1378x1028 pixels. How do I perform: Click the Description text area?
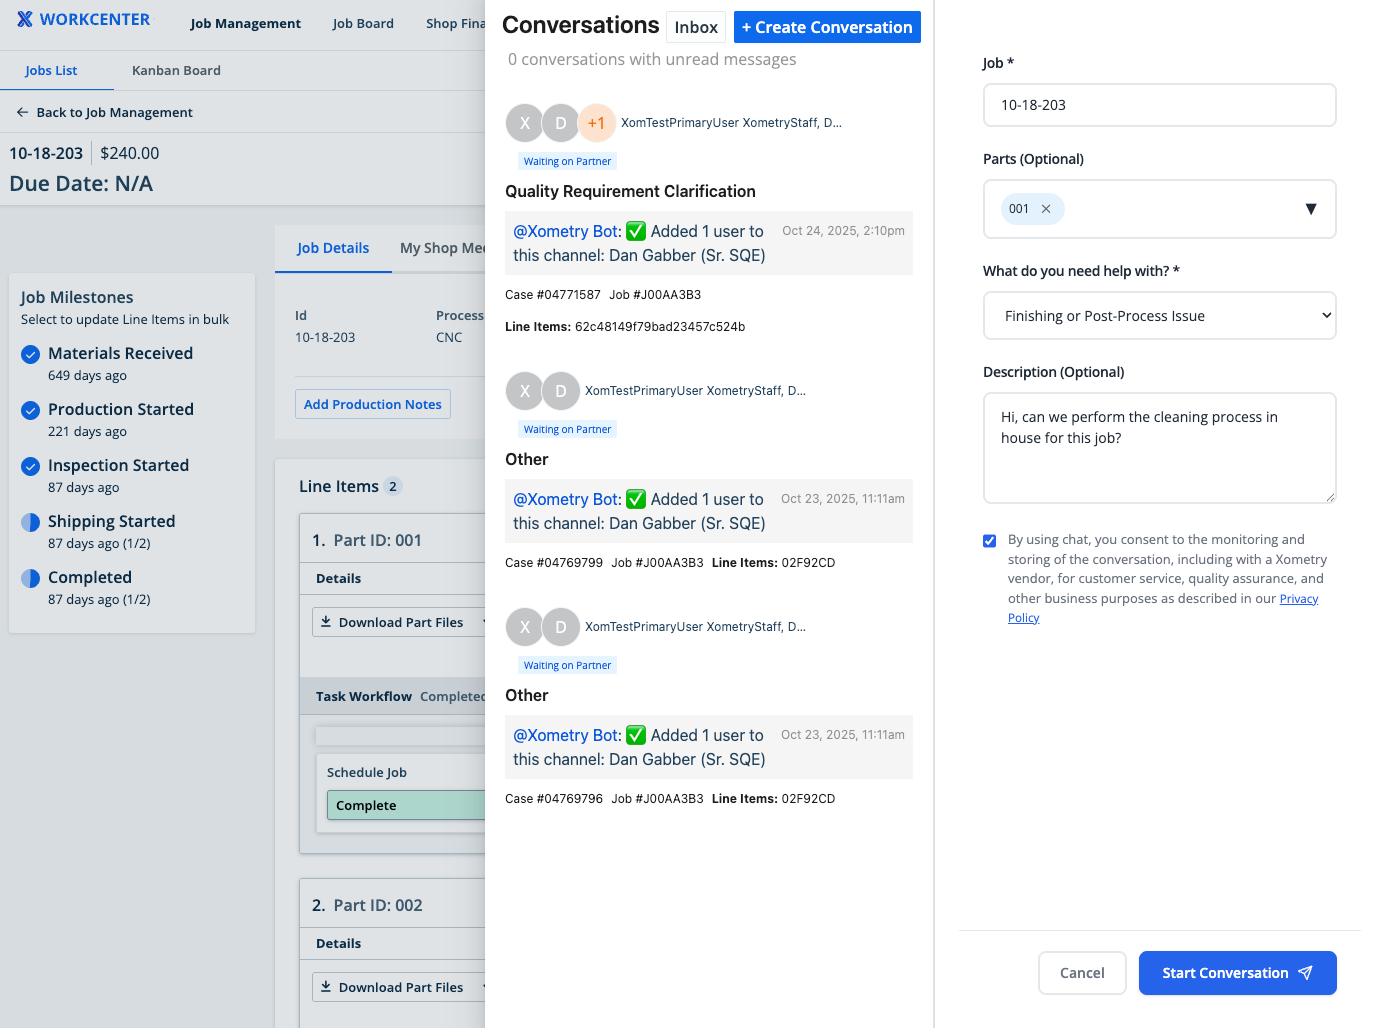coord(1160,448)
